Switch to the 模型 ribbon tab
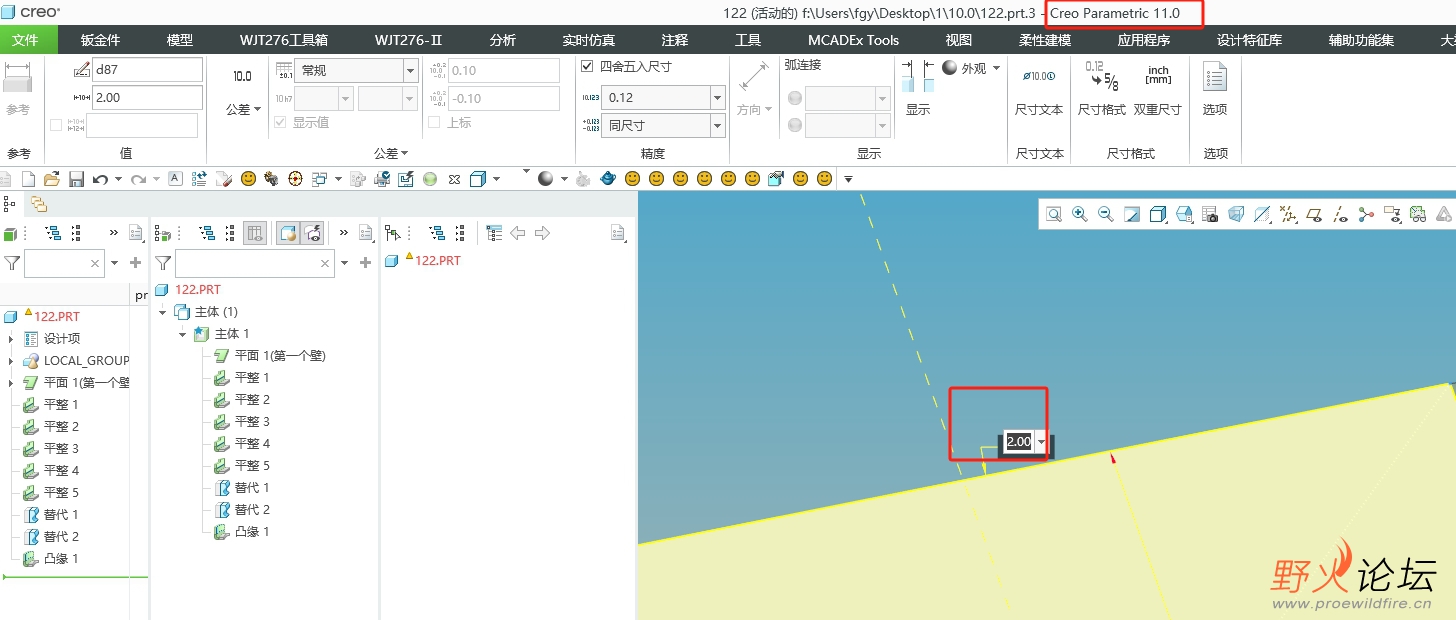This screenshot has height=620, width=1456. 180,40
